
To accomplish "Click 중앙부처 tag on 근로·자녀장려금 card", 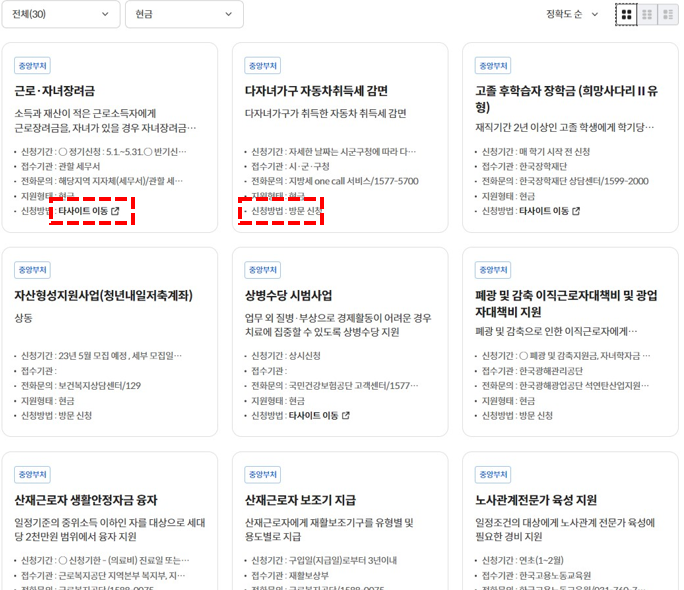I will click(x=32, y=66).
